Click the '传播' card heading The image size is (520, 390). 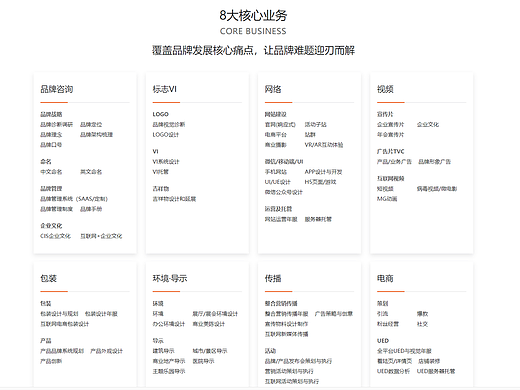click(273, 278)
